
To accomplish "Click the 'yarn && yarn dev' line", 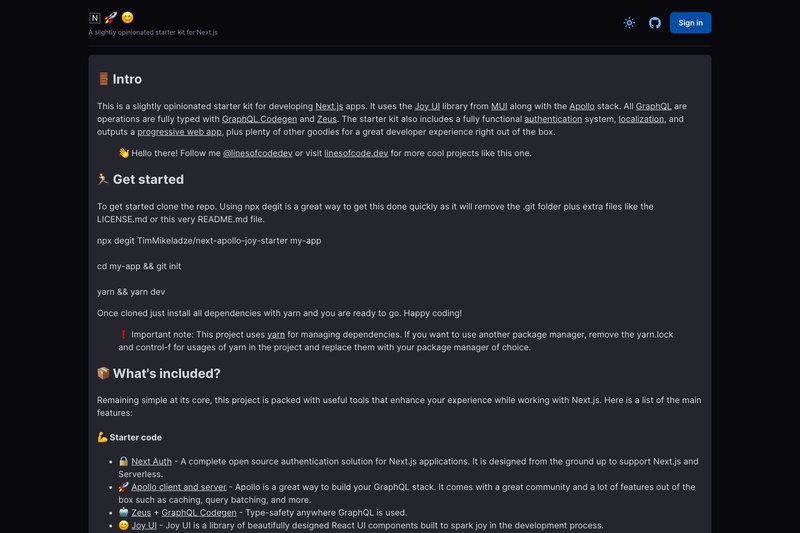I will [131, 292].
